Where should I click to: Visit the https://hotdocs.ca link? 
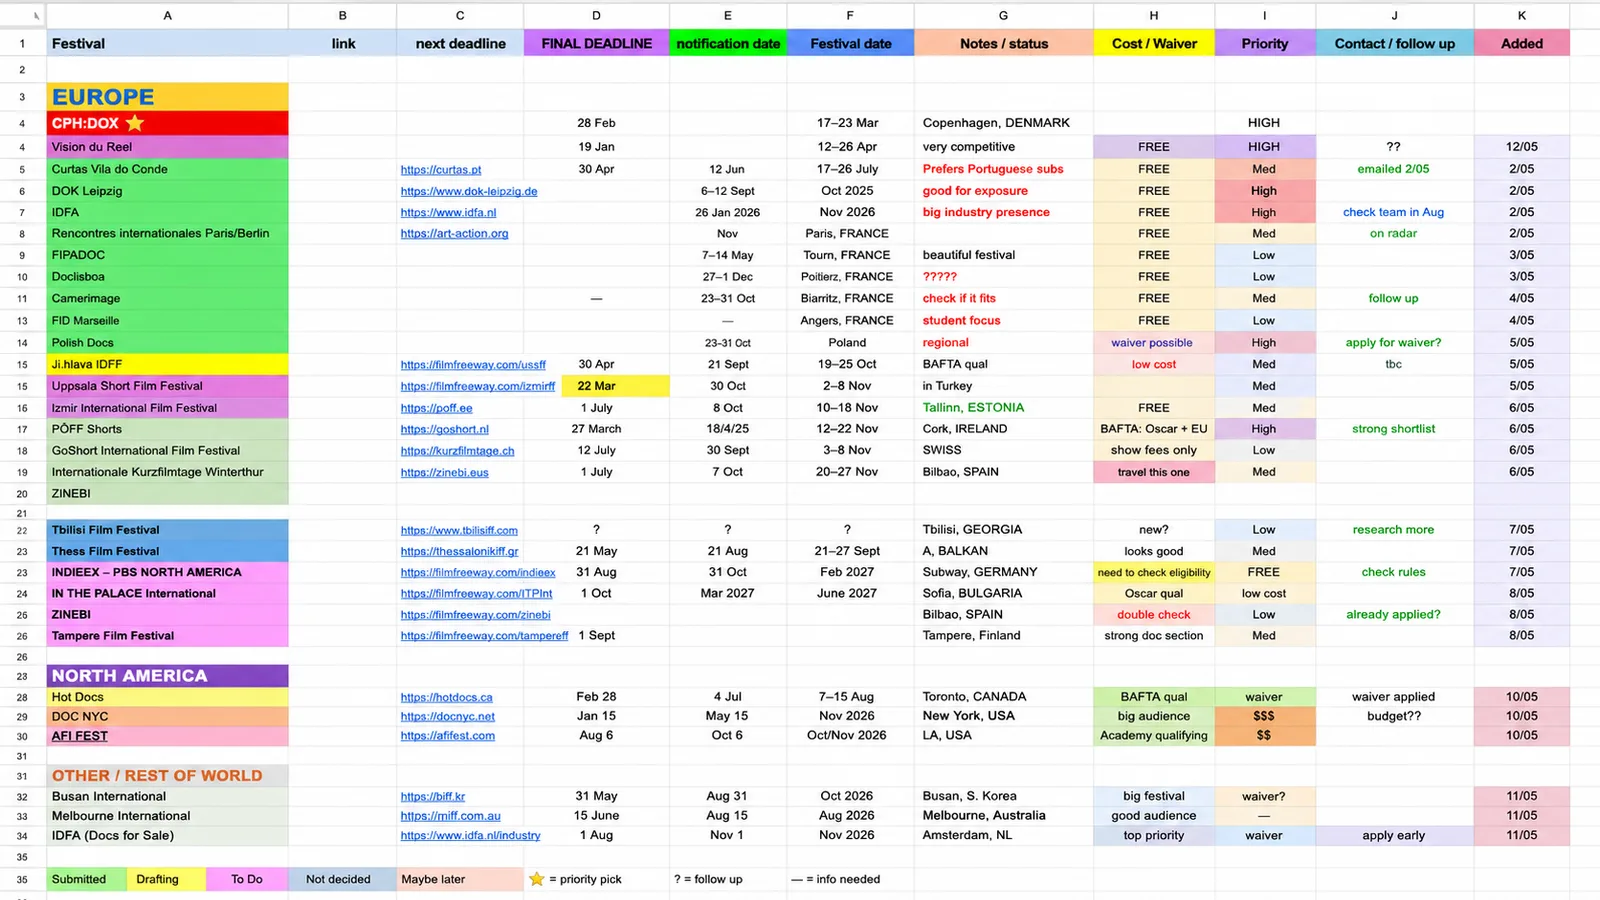coord(446,697)
